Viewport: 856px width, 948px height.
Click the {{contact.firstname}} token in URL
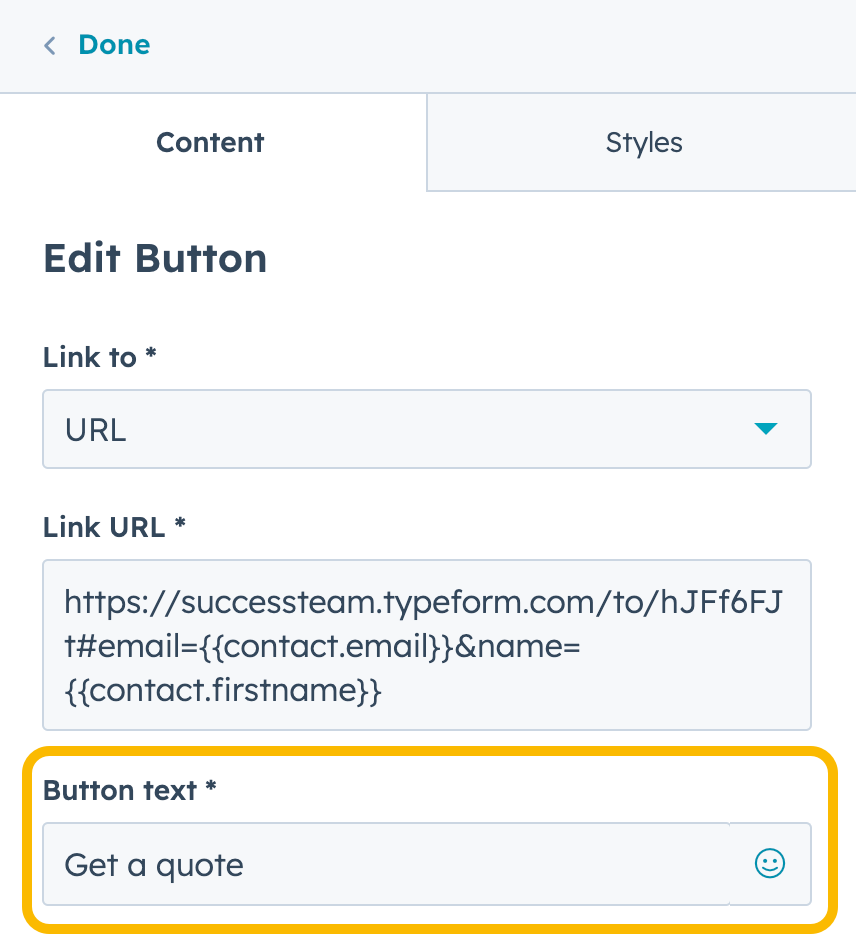pyautogui.click(x=222, y=691)
